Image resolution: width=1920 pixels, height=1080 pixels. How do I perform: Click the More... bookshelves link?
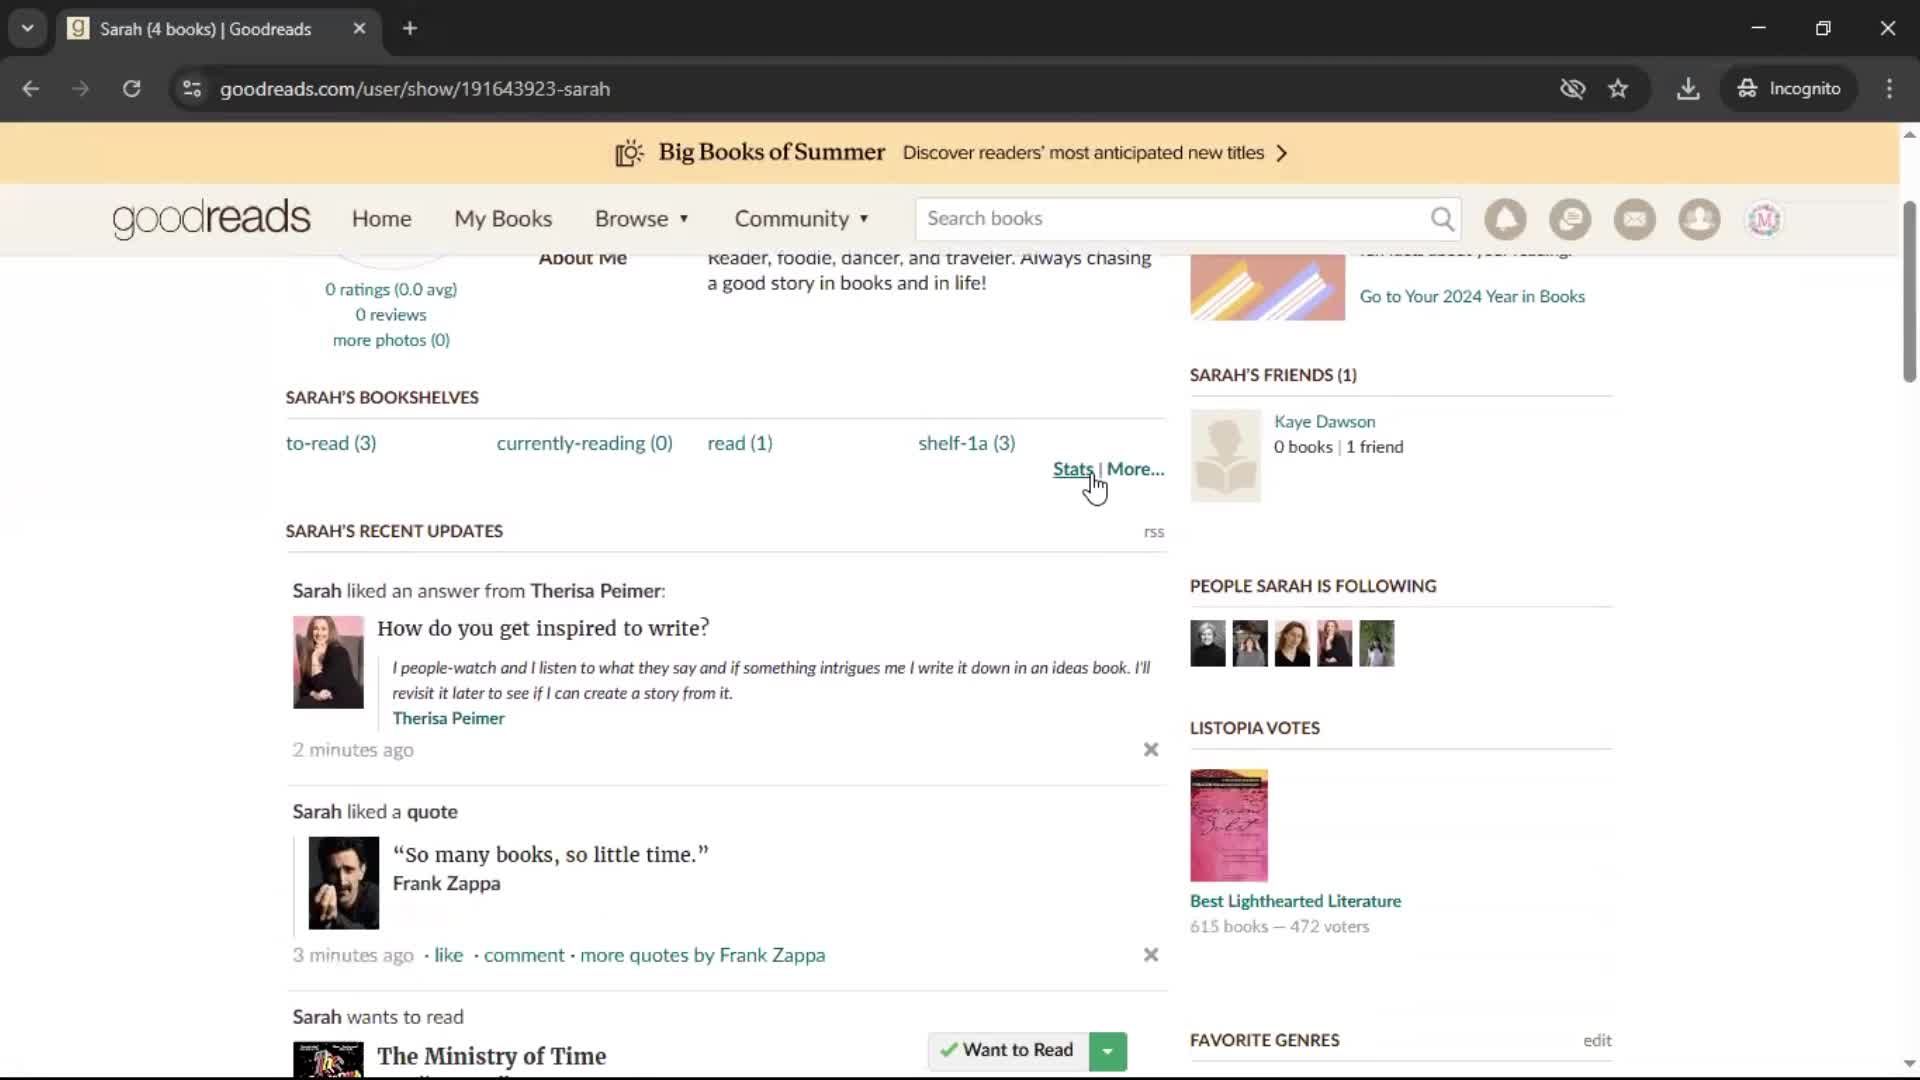point(1135,469)
